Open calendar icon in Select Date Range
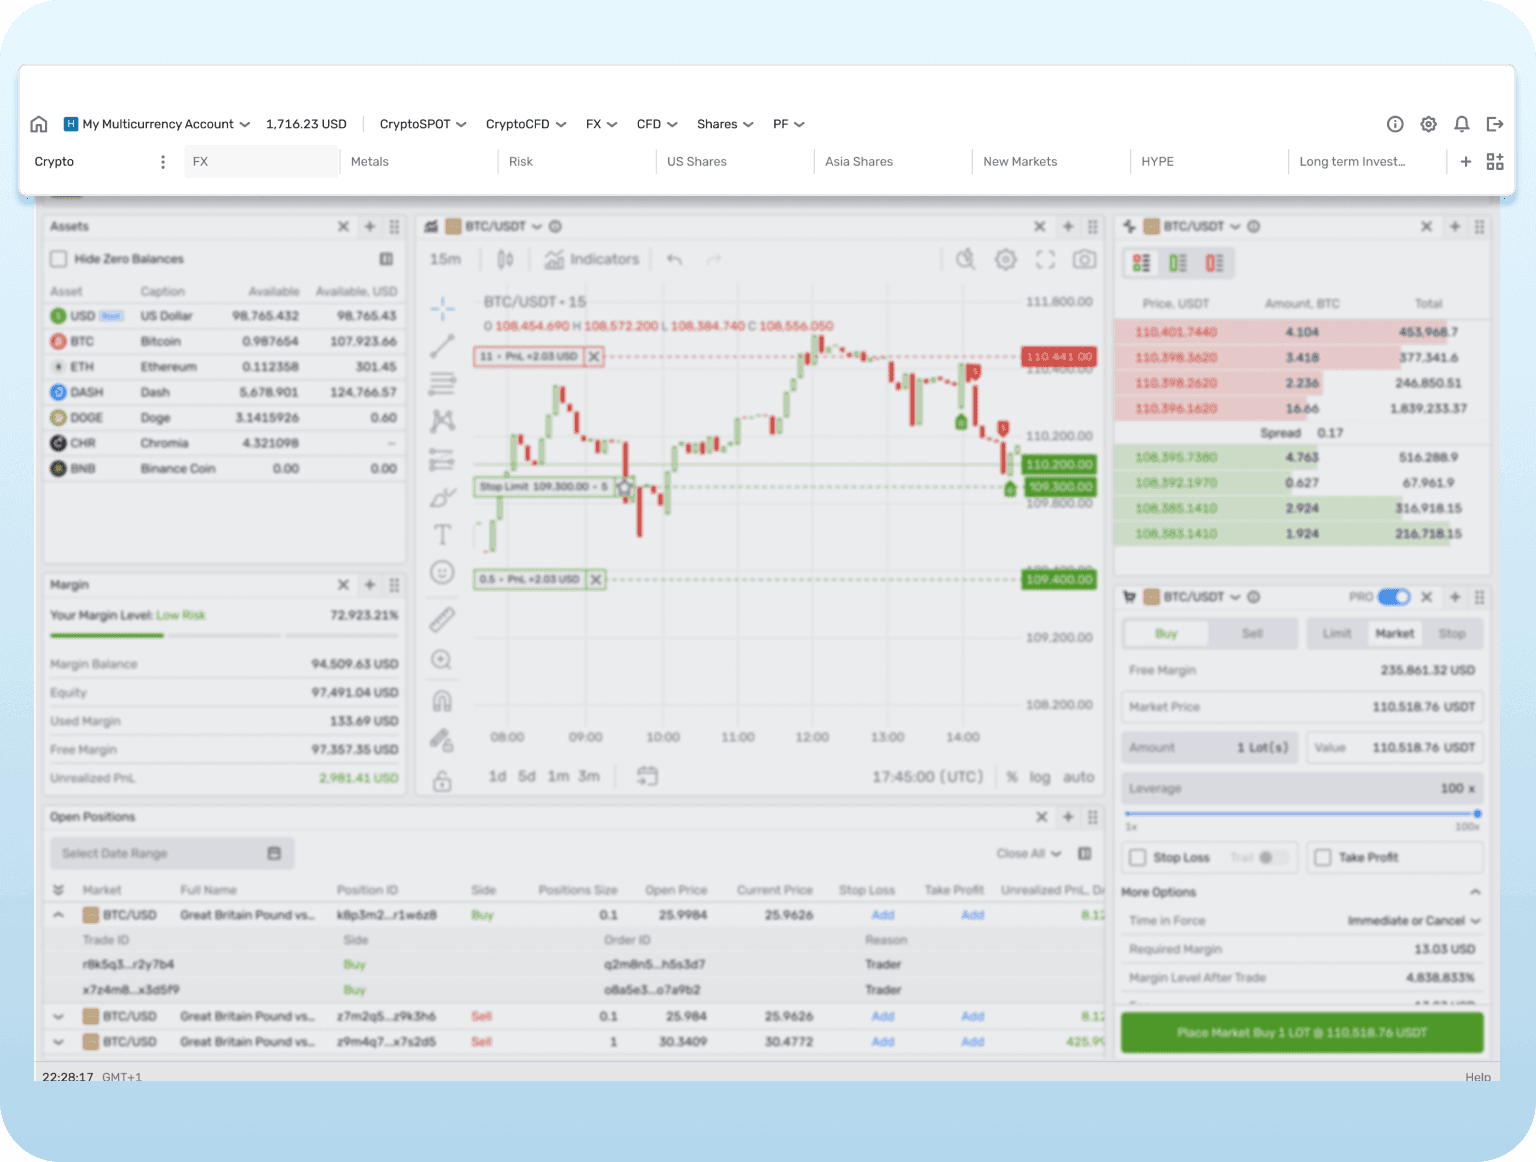The image size is (1536, 1162). coord(274,853)
